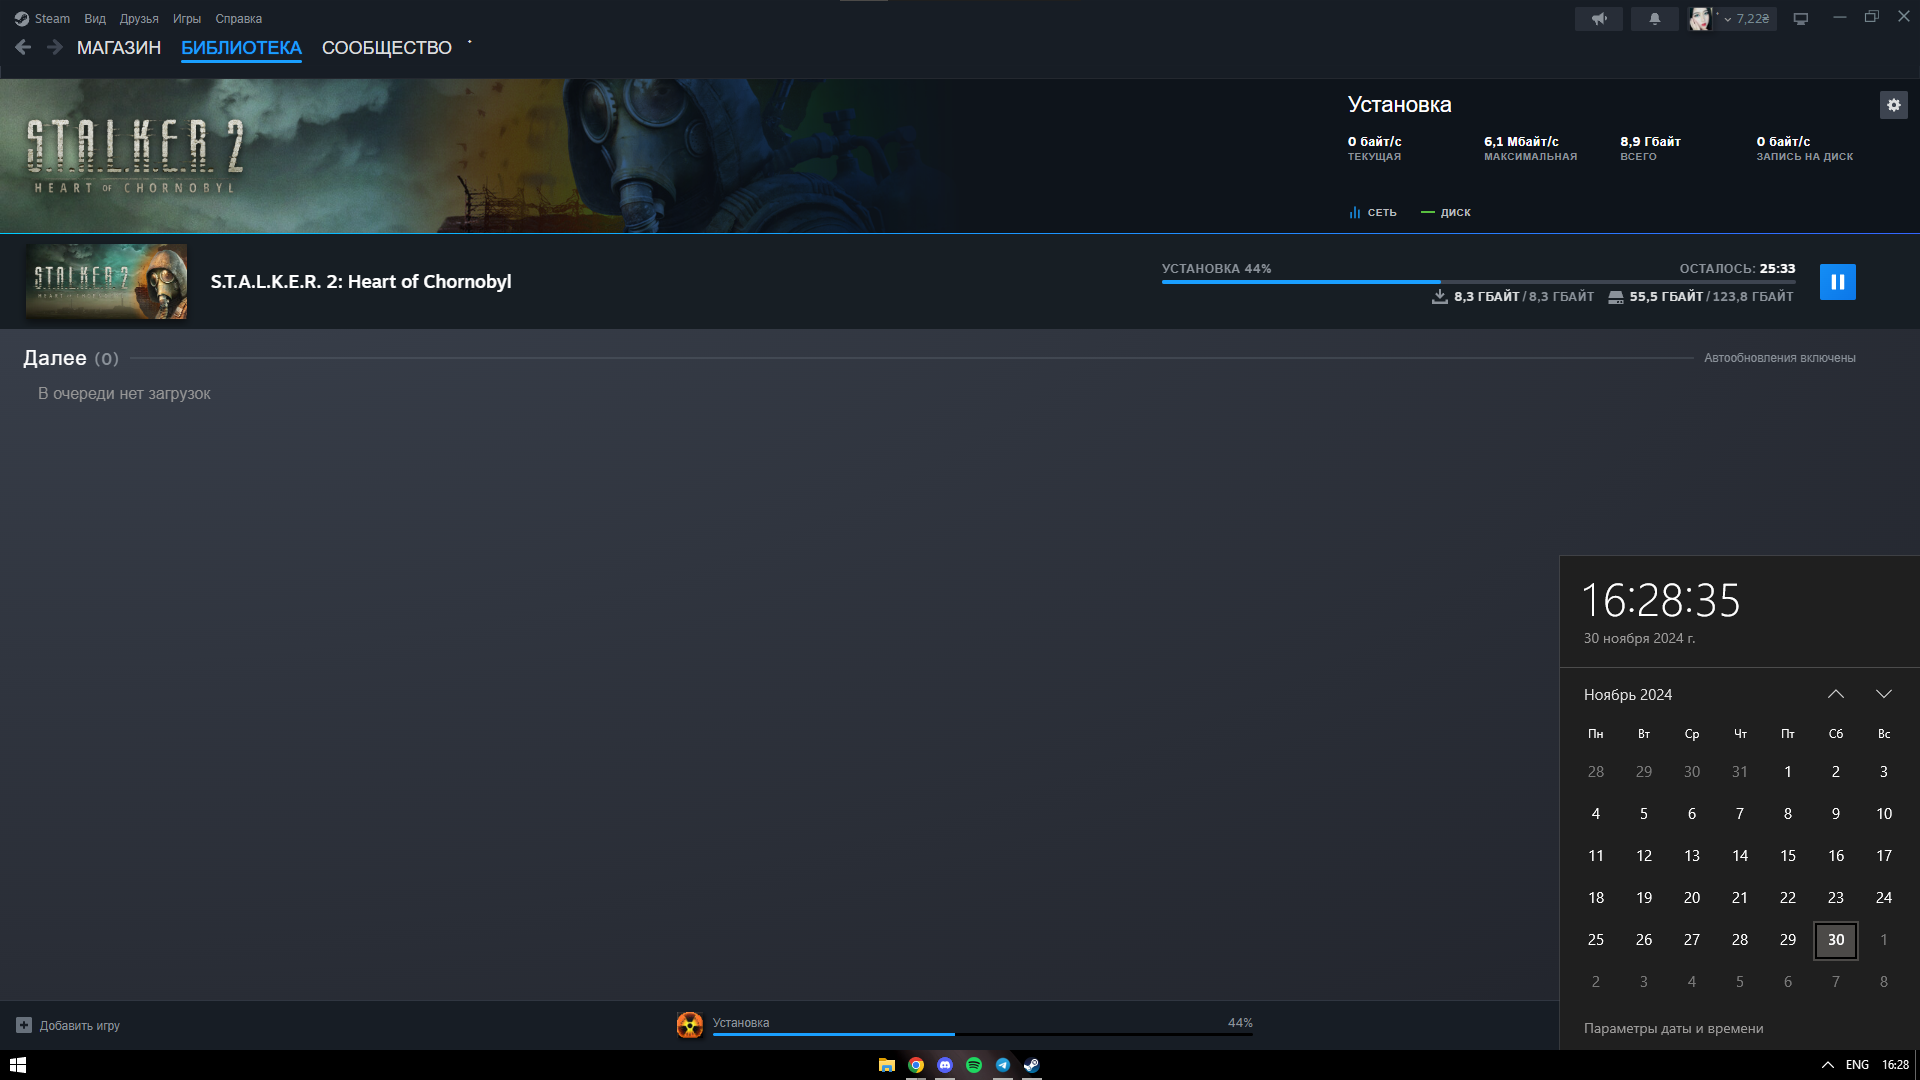Viewport: 1920px width, 1080px height.
Task: Select 22 in the November calendar
Action: tap(1788, 898)
